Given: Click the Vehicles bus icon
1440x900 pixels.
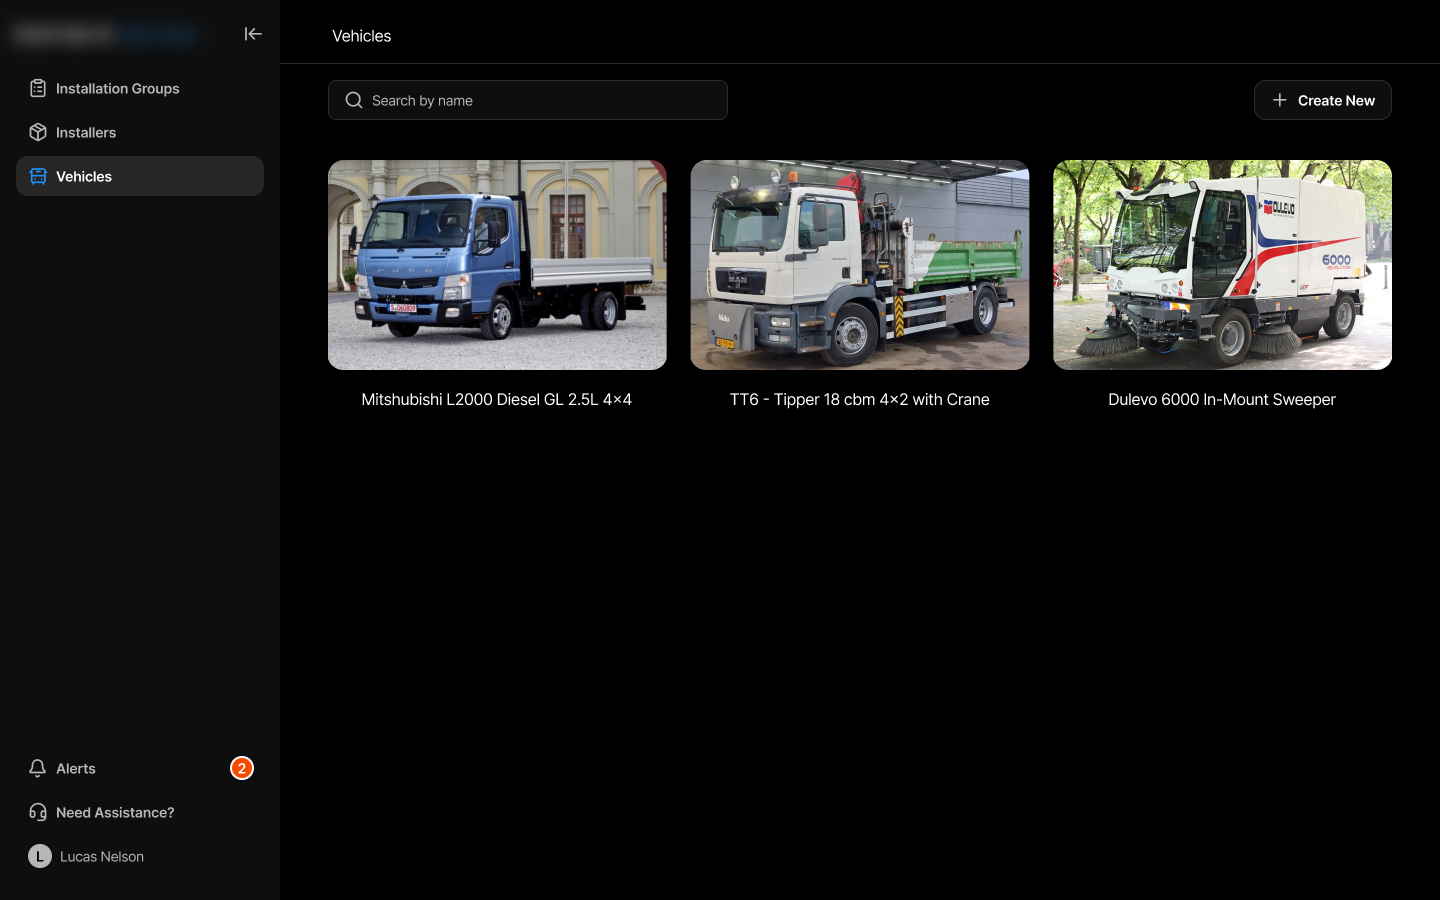Looking at the screenshot, I should (x=38, y=176).
